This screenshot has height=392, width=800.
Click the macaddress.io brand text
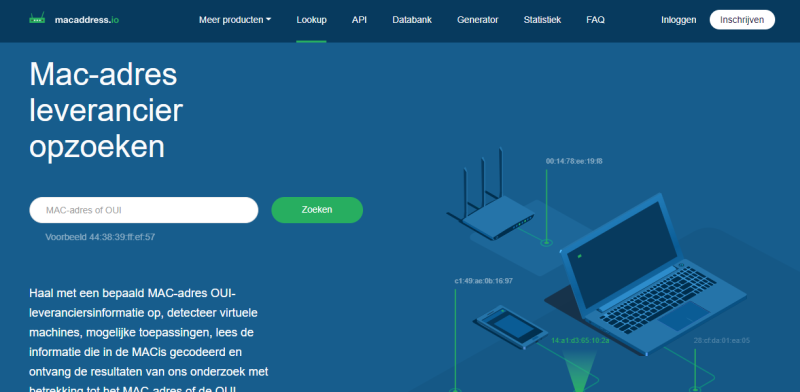tap(87, 20)
